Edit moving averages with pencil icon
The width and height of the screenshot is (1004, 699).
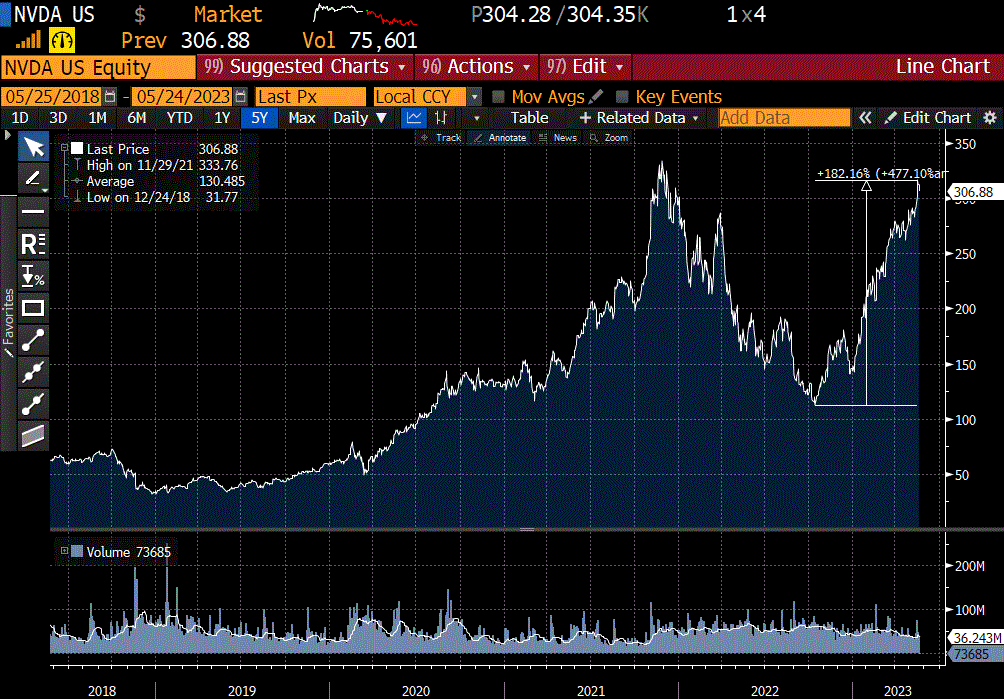595,97
